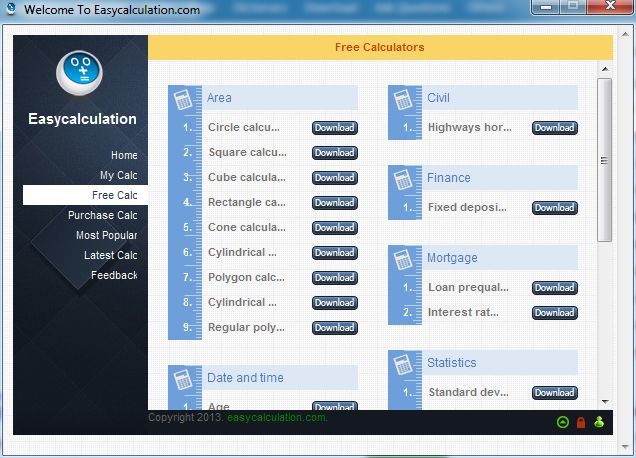Click the green user footer icon

pyautogui.click(x=599, y=422)
